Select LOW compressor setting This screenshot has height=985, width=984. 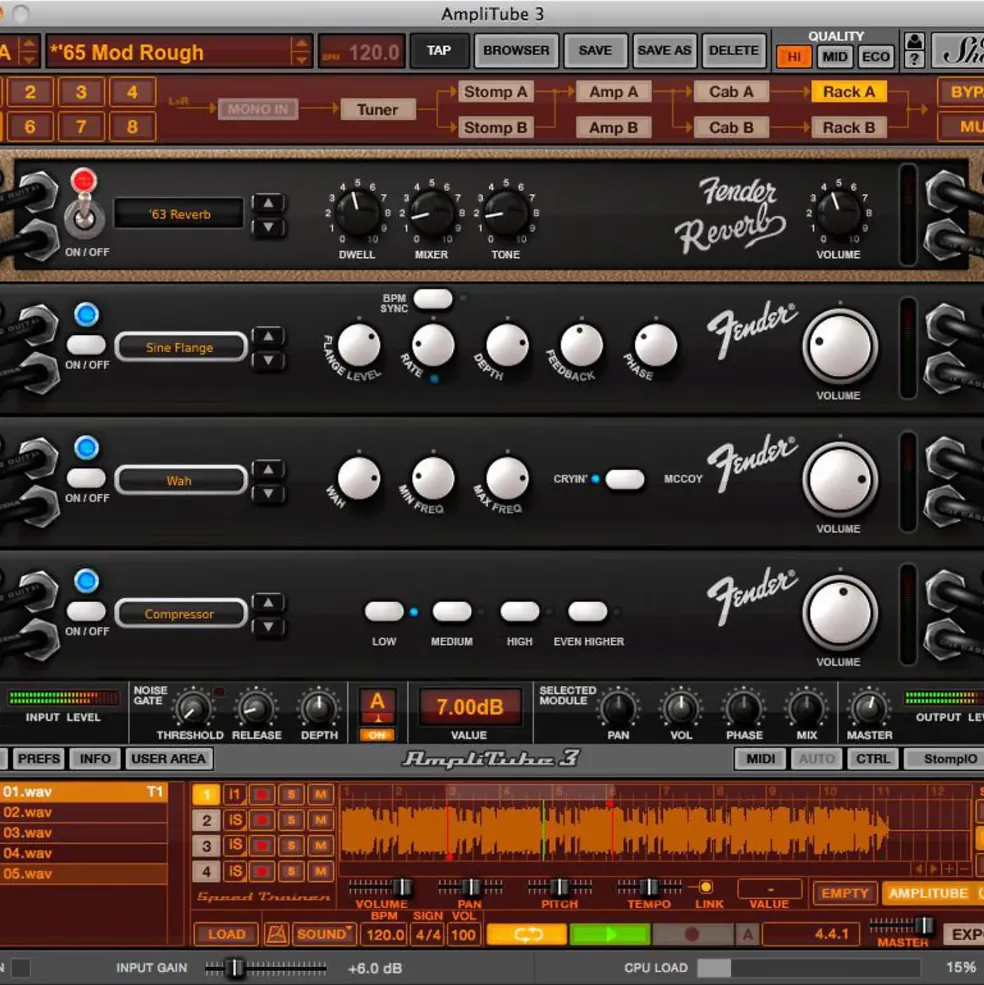coord(384,611)
